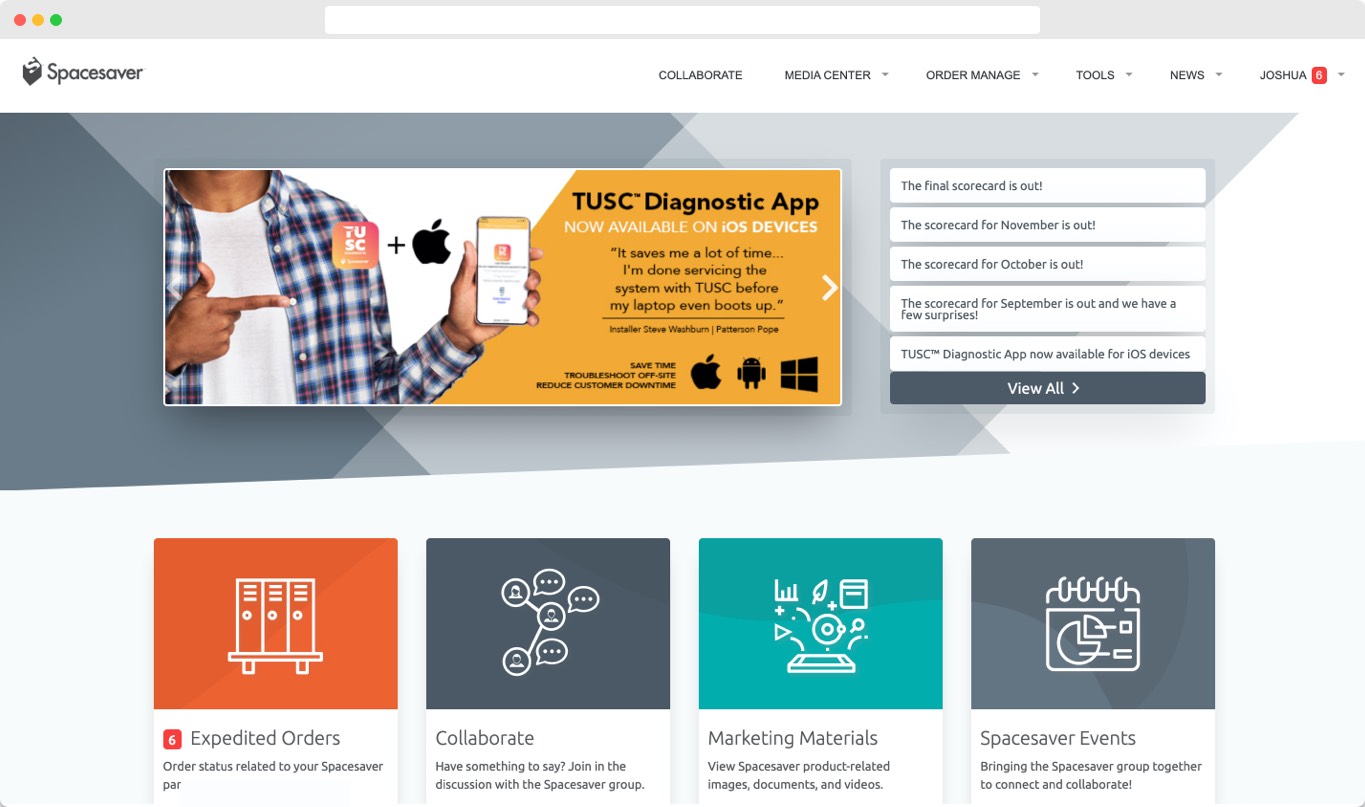The image size is (1365, 807).
Task: Open the Order Manage menu
Action: pyautogui.click(x=973, y=75)
